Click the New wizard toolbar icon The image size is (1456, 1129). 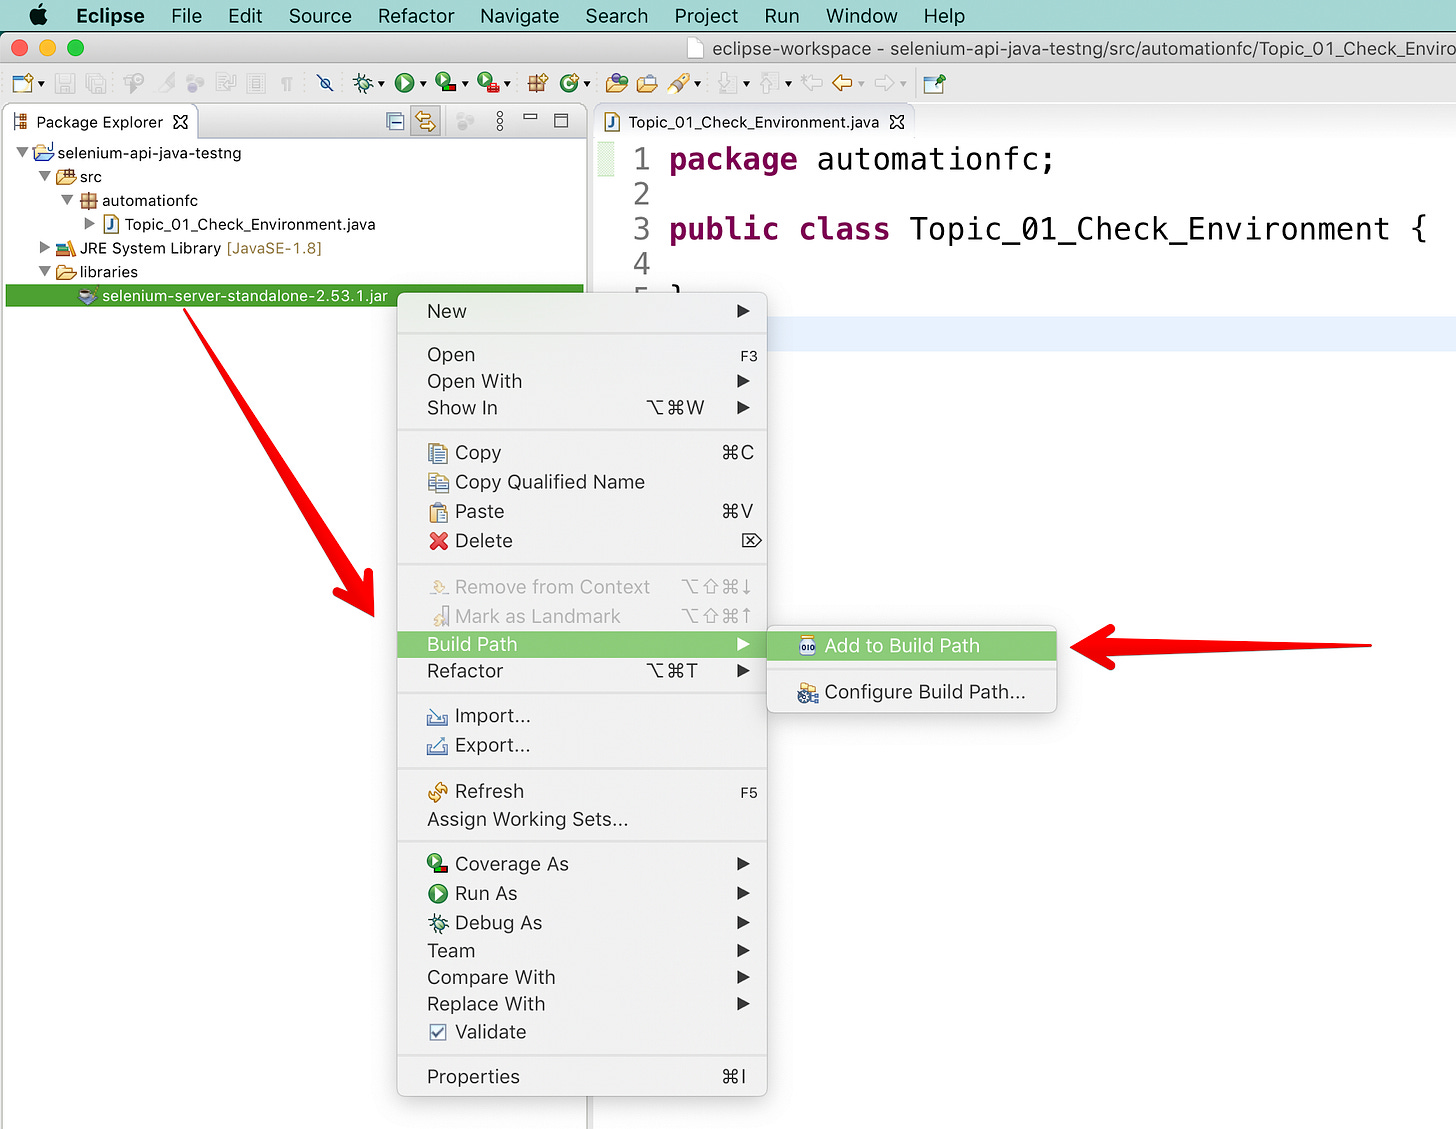tap(22, 84)
